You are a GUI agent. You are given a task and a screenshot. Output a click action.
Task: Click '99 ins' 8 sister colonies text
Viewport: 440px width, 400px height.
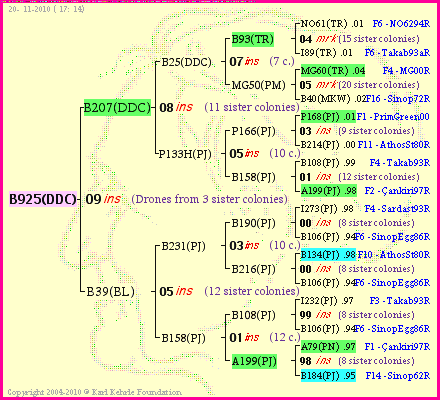click(x=357, y=315)
